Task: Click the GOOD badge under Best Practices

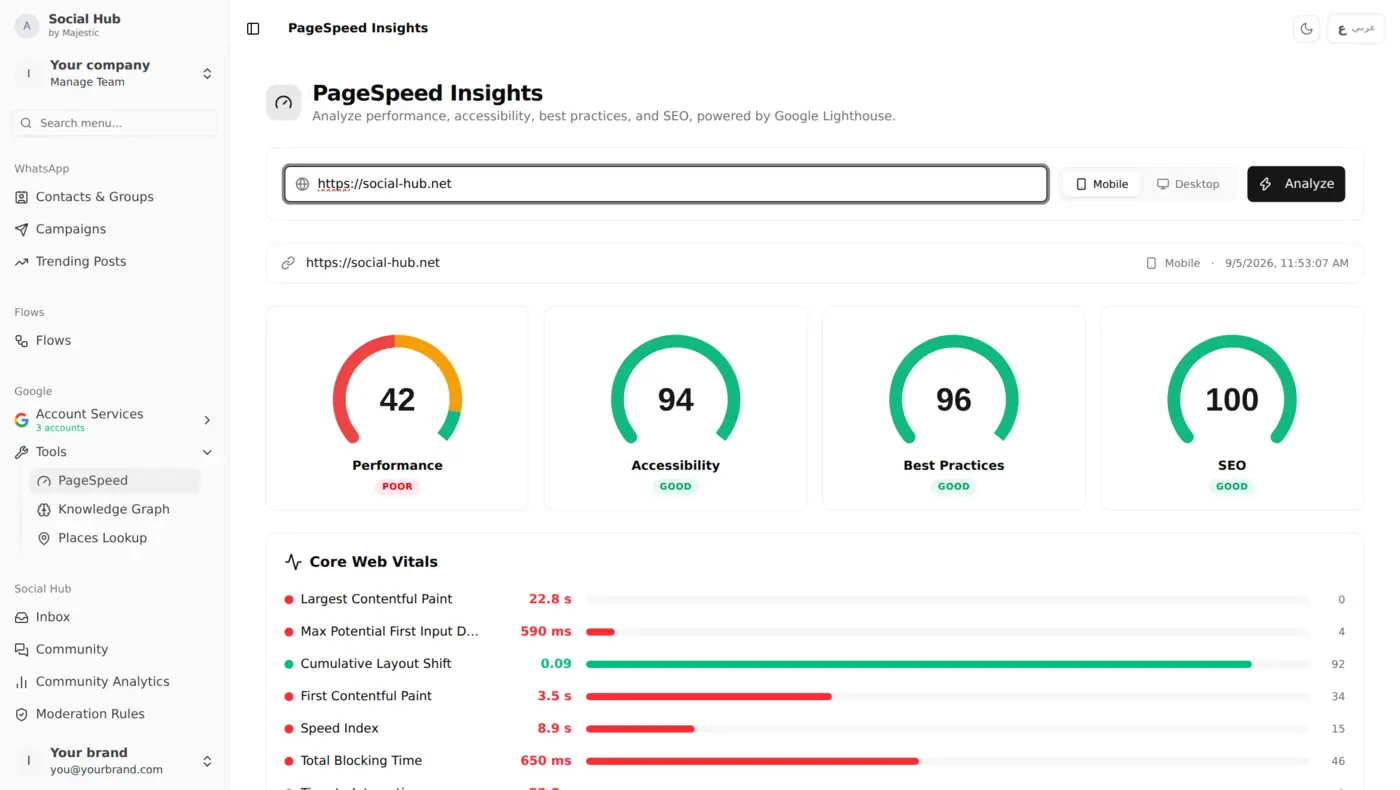Action: (954, 487)
